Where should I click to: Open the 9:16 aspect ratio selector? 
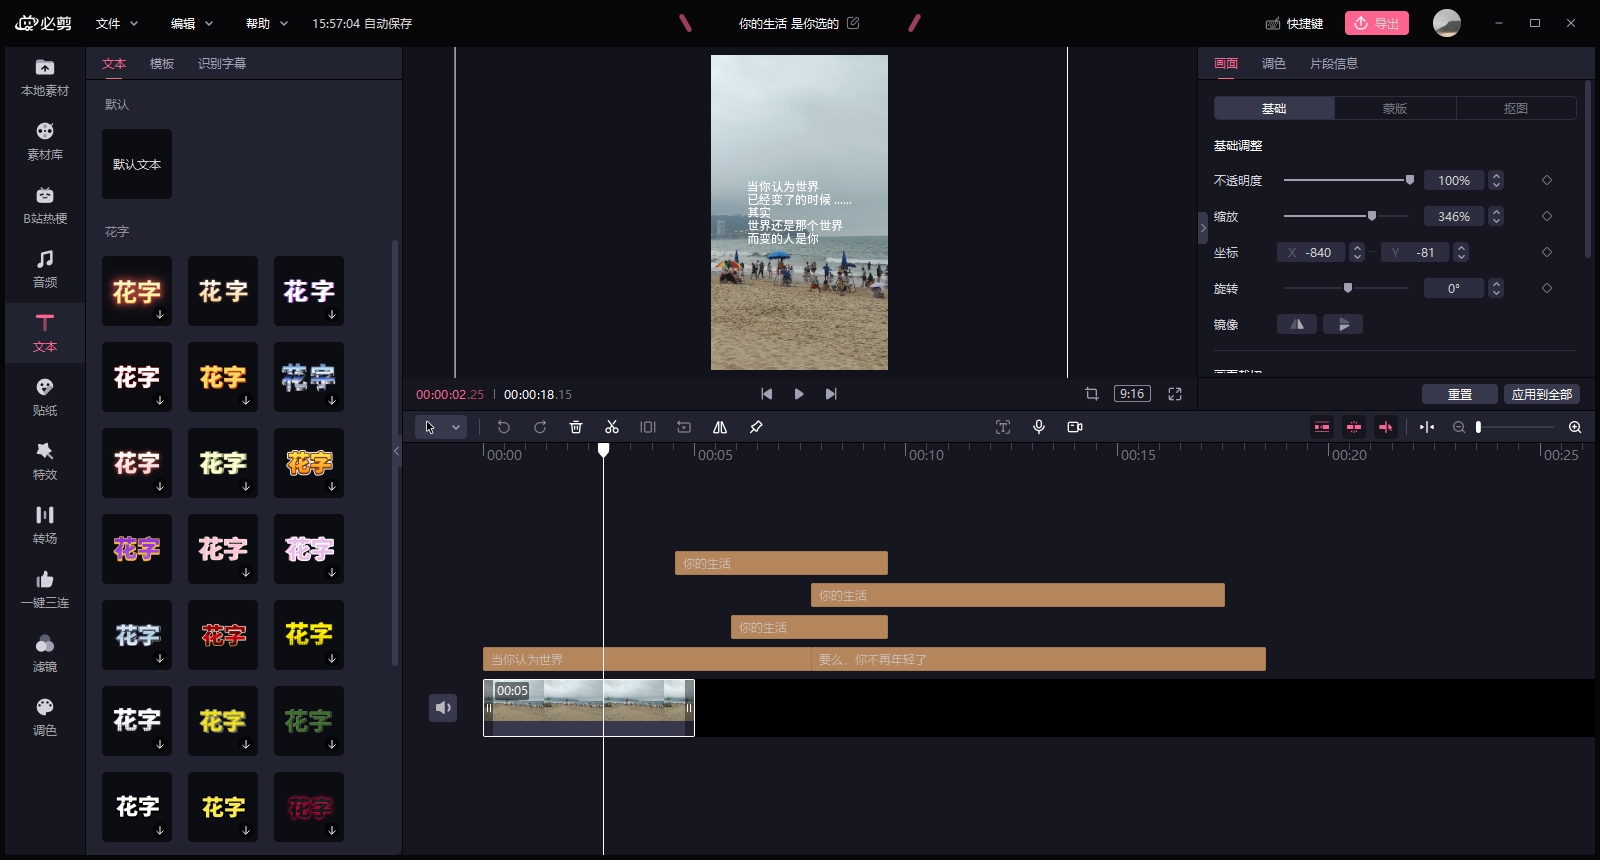1132,394
